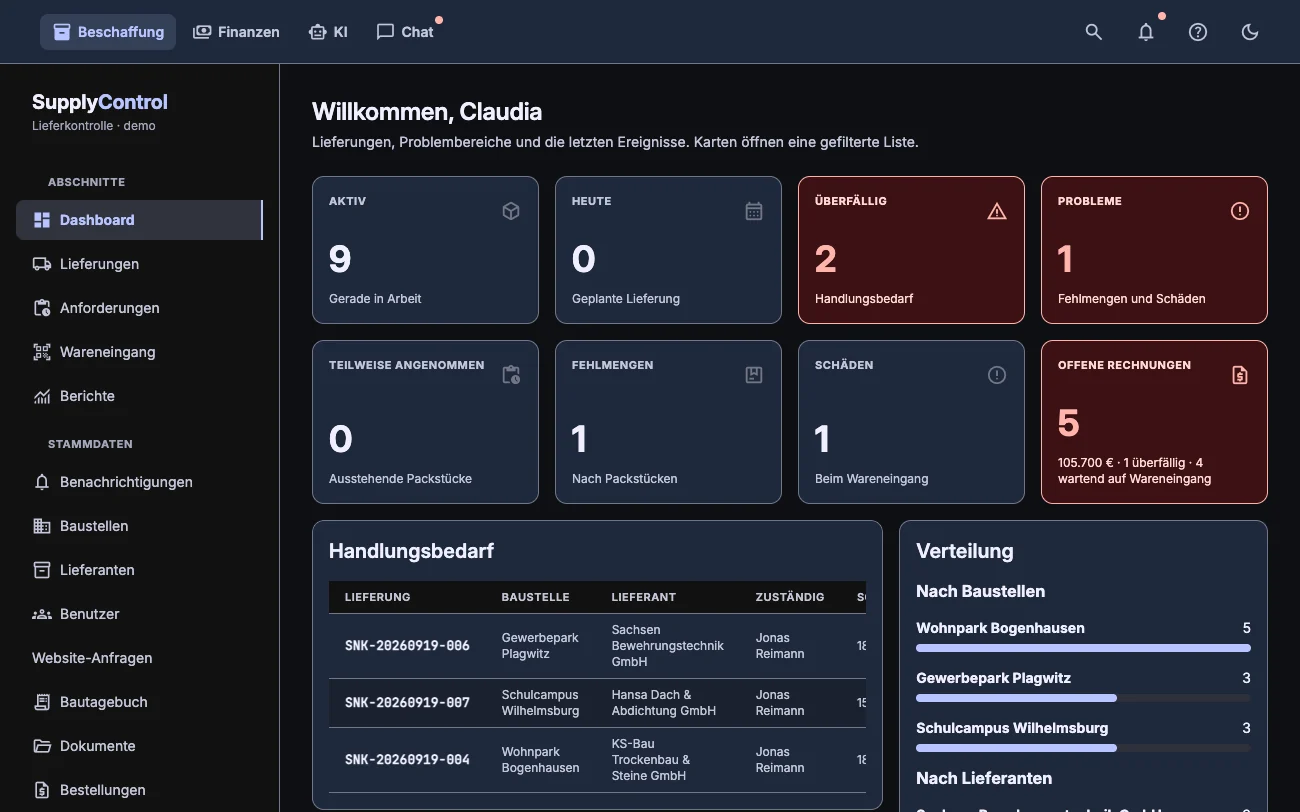Click the Benutzer people icon

[42, 614]
